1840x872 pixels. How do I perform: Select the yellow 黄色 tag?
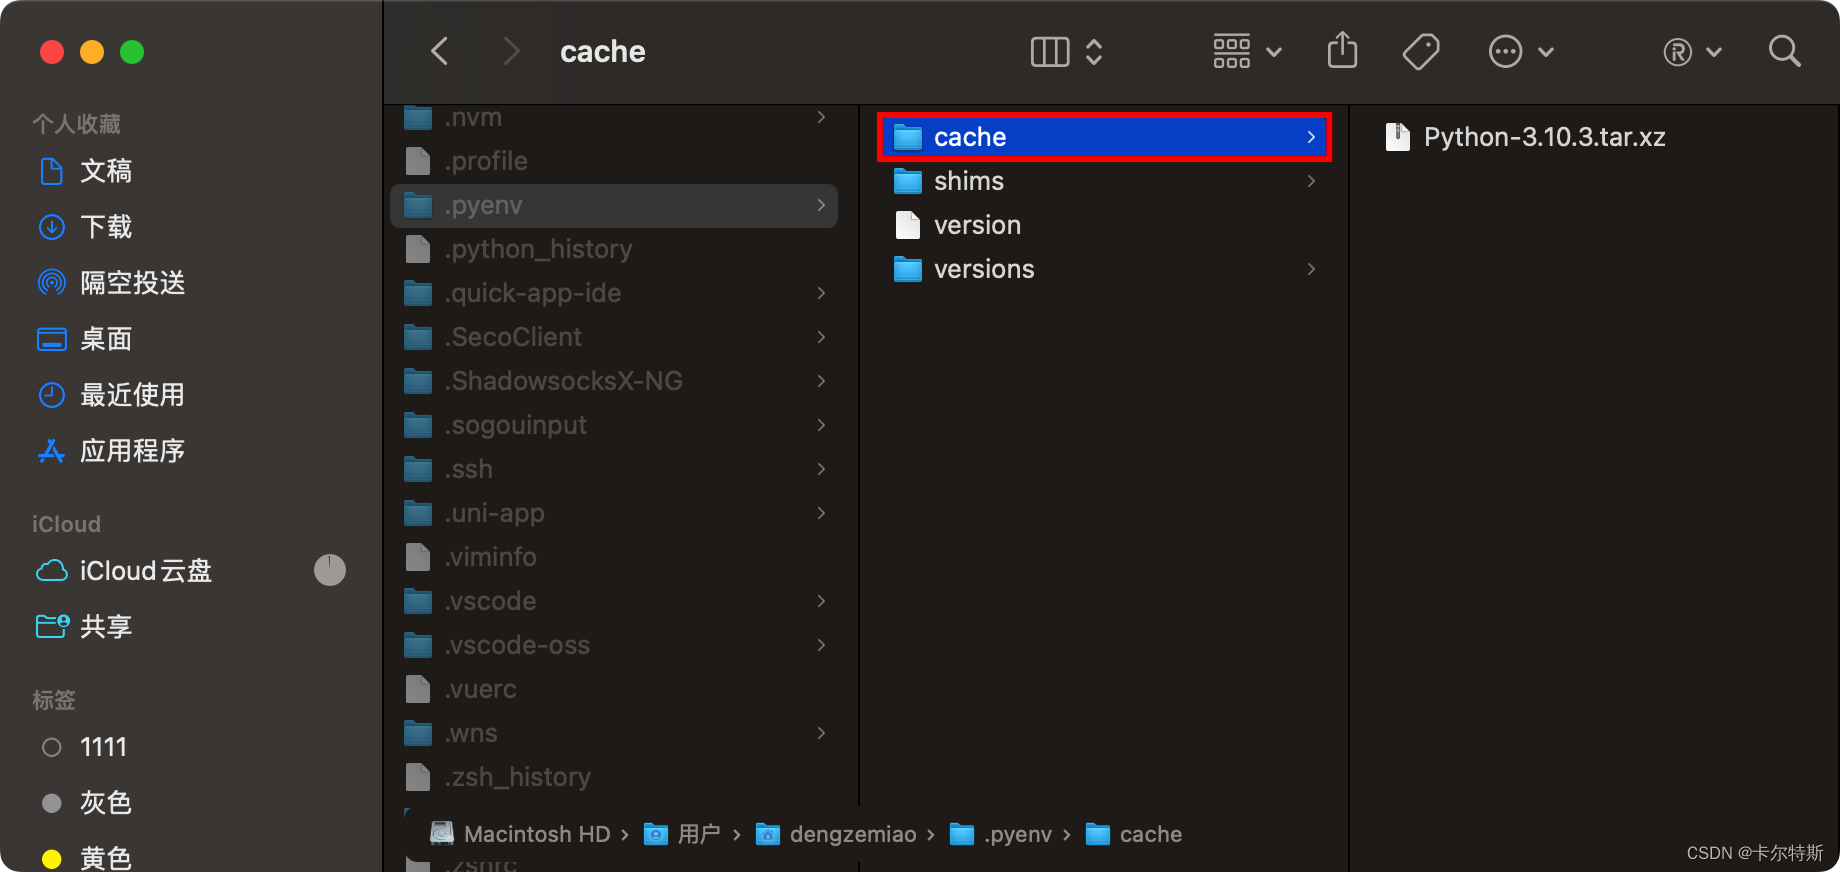(52, 858)
